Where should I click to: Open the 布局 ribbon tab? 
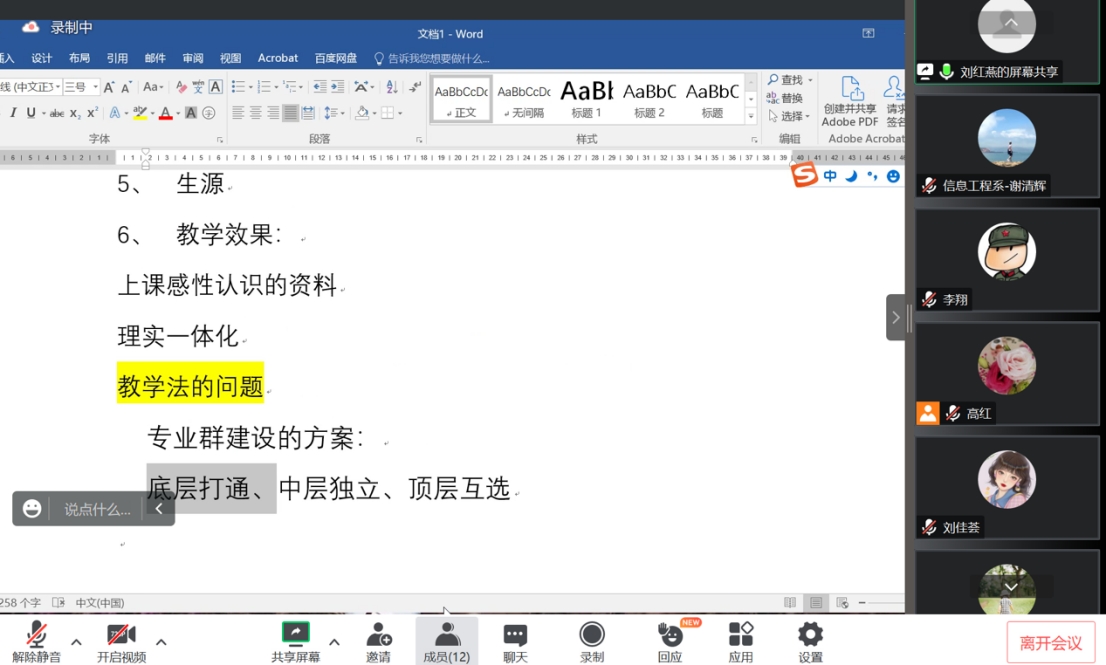79,58
